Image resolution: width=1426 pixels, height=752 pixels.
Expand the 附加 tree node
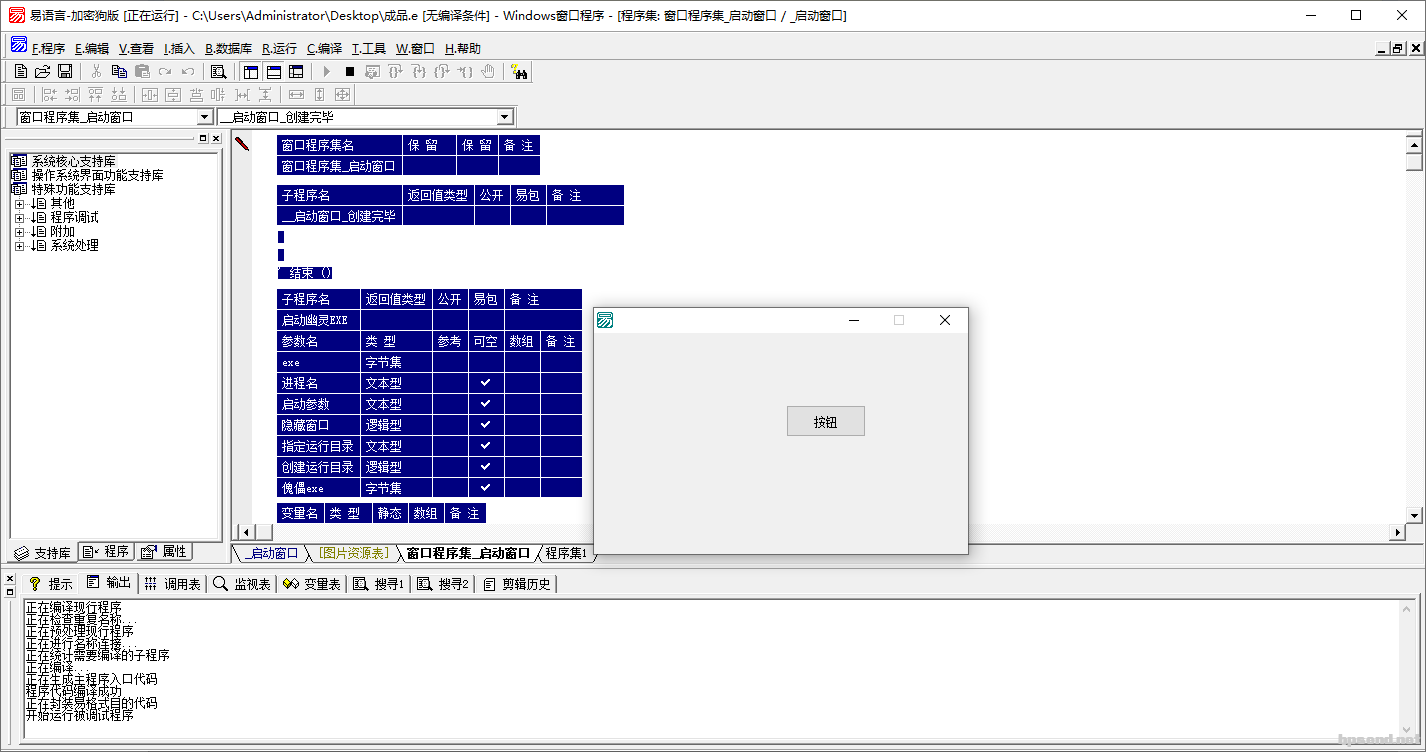(x=19, y=231)
